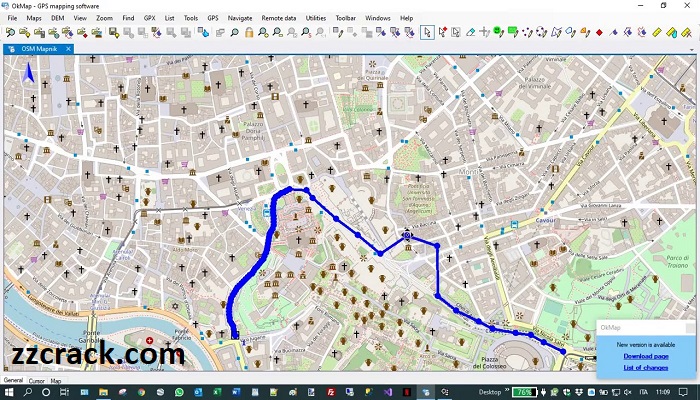Close the OSM Mapnik tab

(68, 49)
